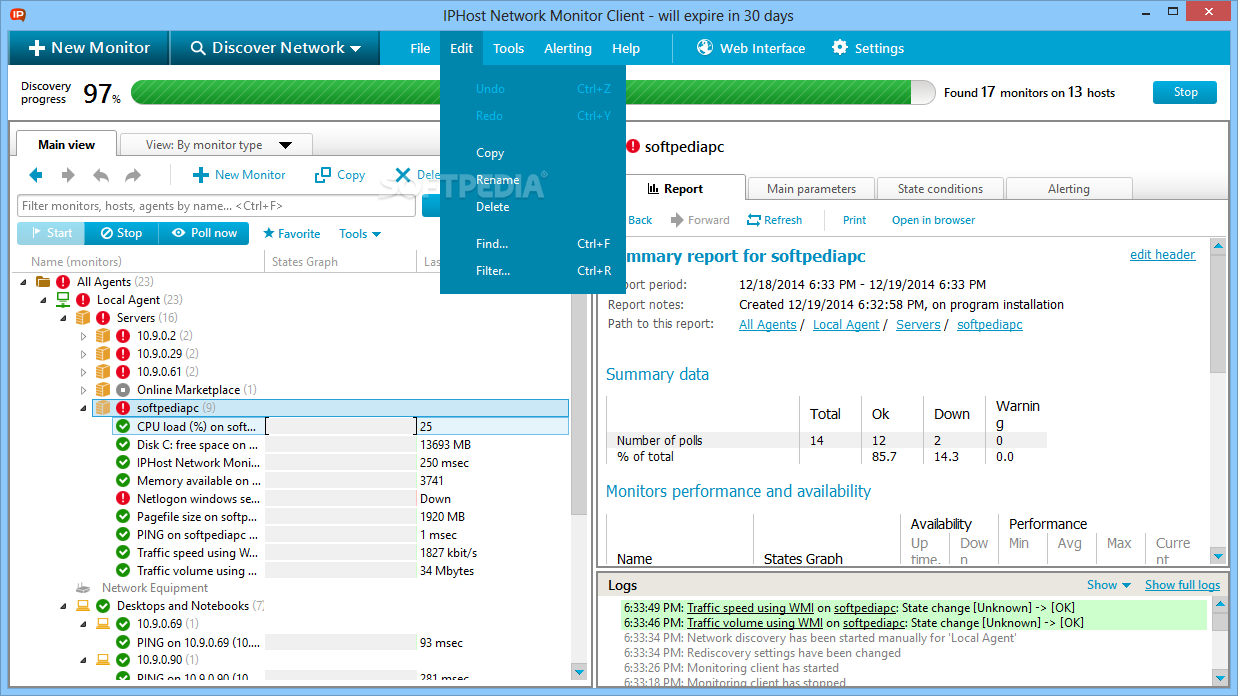This screenshot has height=696, width=1238.
Task: Switch to the Alerting tab of softpediapc
Action: [x=1069, y=189]
